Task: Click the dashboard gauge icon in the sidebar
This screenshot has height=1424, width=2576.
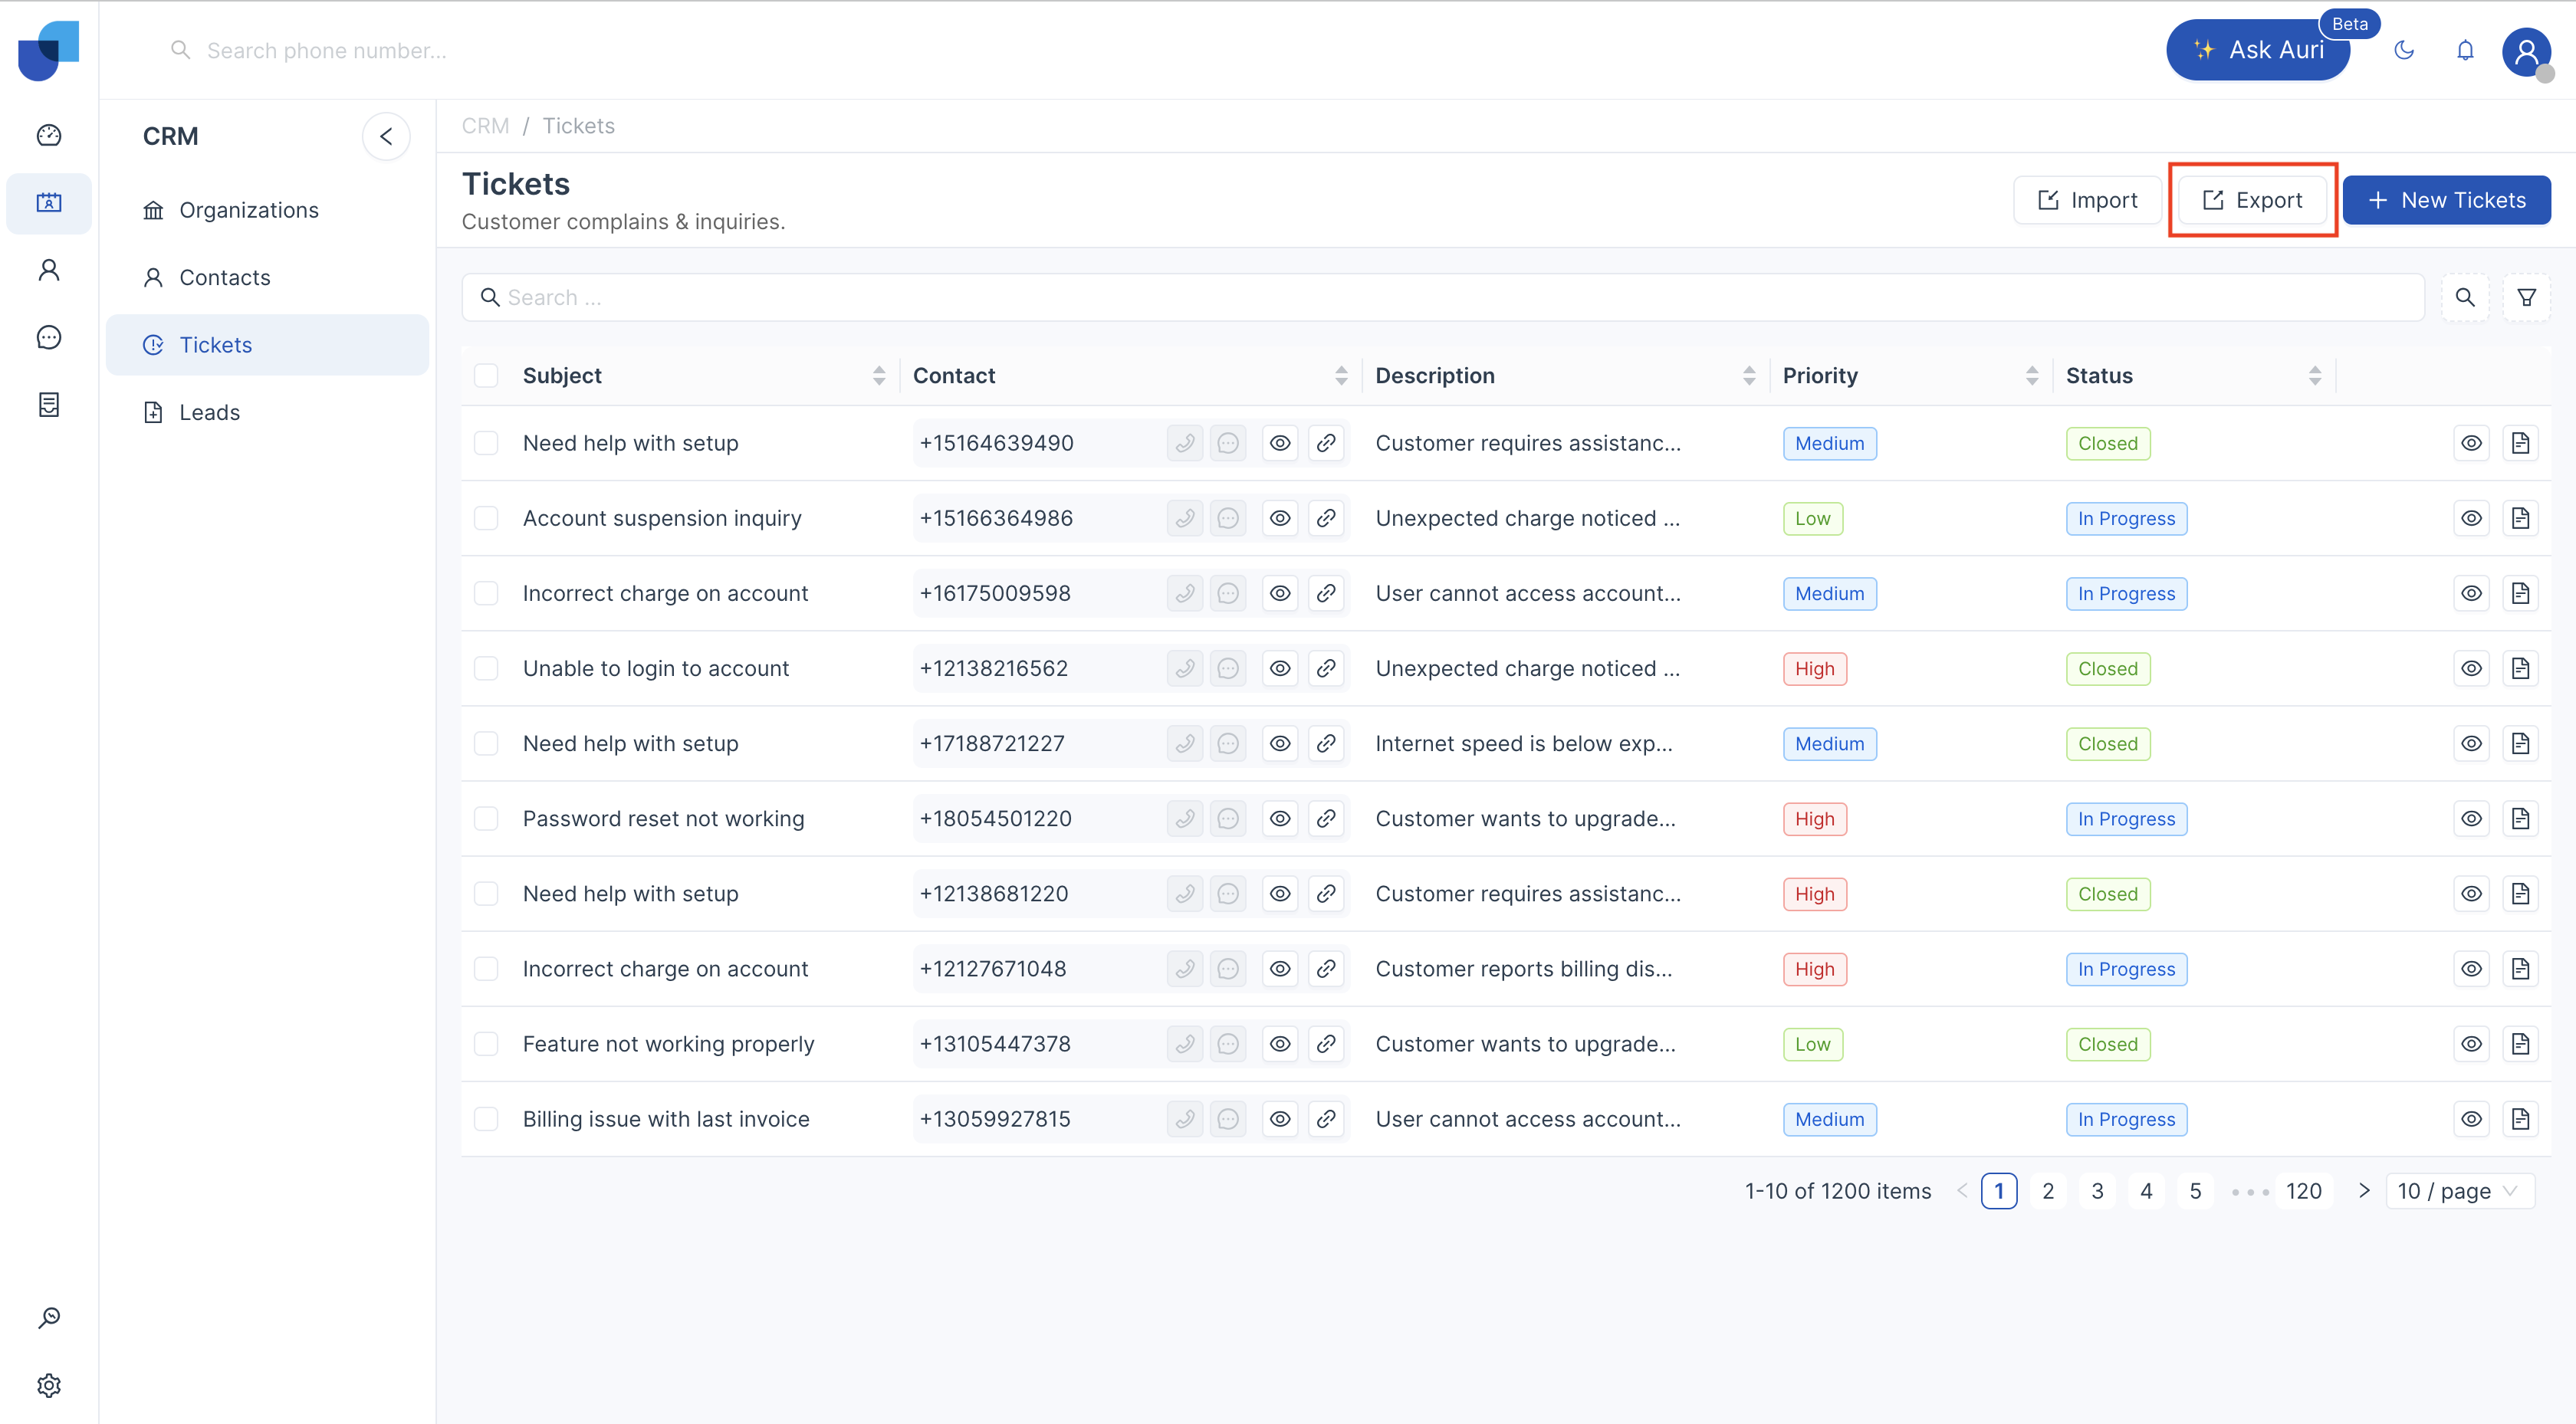Action: pyautogui.click(x=49, y=135)
